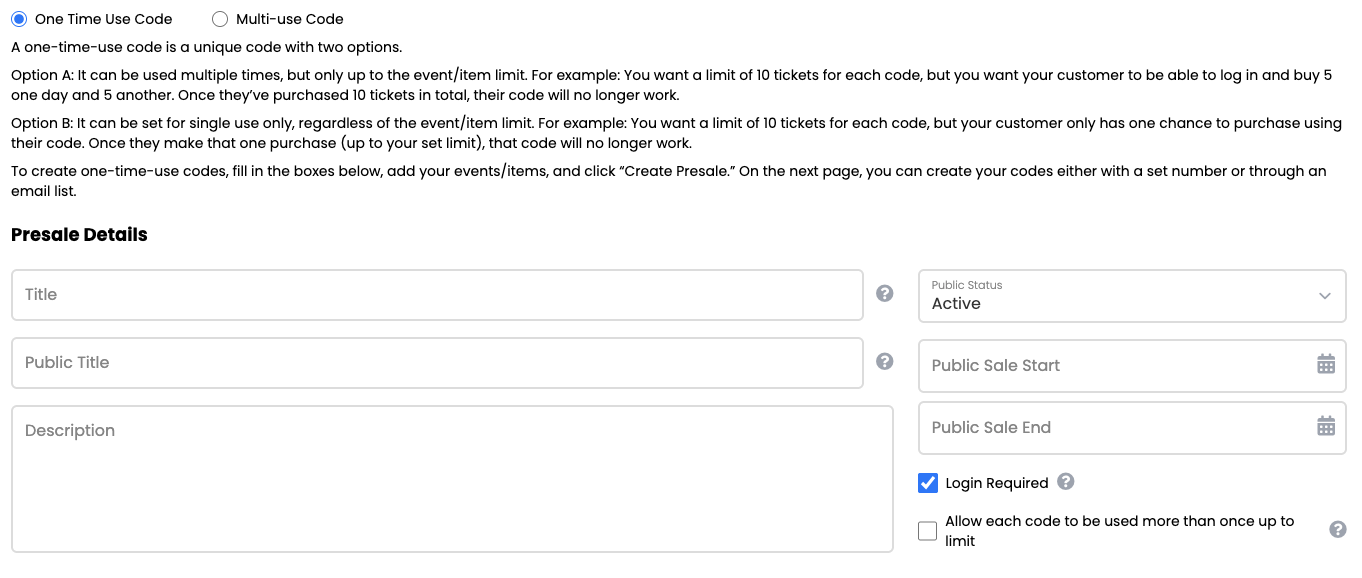Click the Active value in Public Status

point(956,304)
